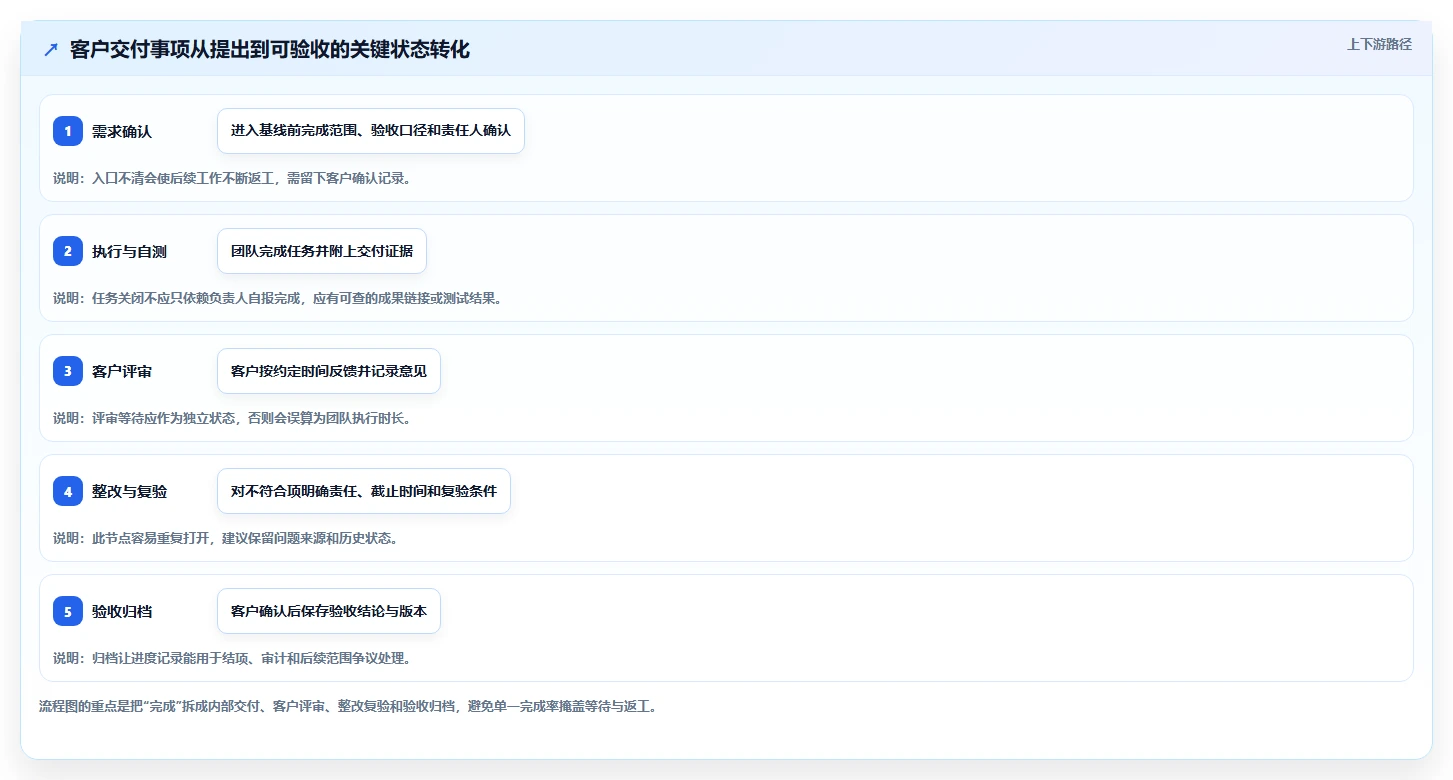Select the title 客户交付事项从提出到可验收的关键状态转化
1453x780 pixels.
pos(270,50)
